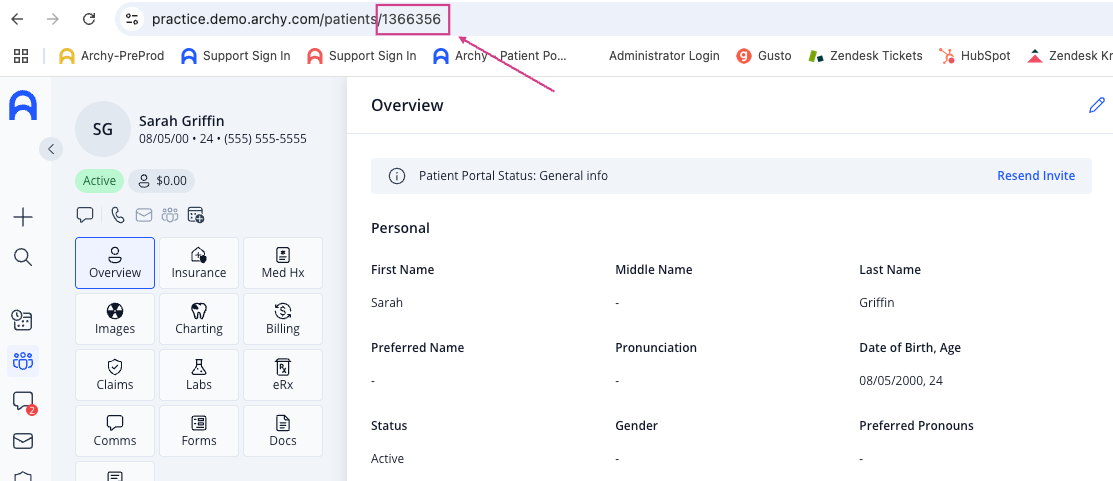
Task: Click the plus icon in the sidebar
Action: tap(23, 217)
